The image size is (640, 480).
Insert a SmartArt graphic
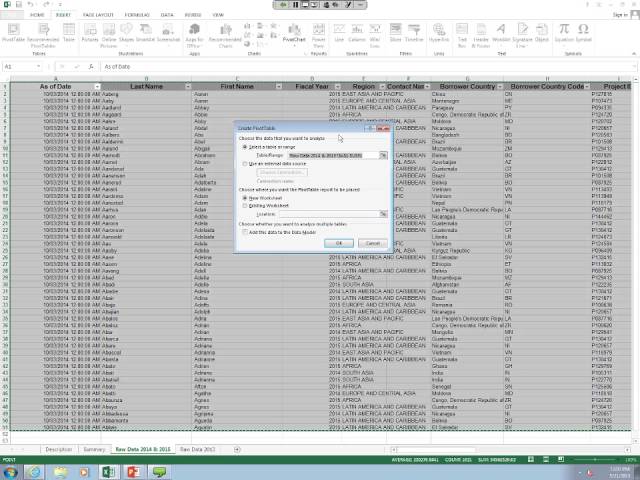click(145, 33)
